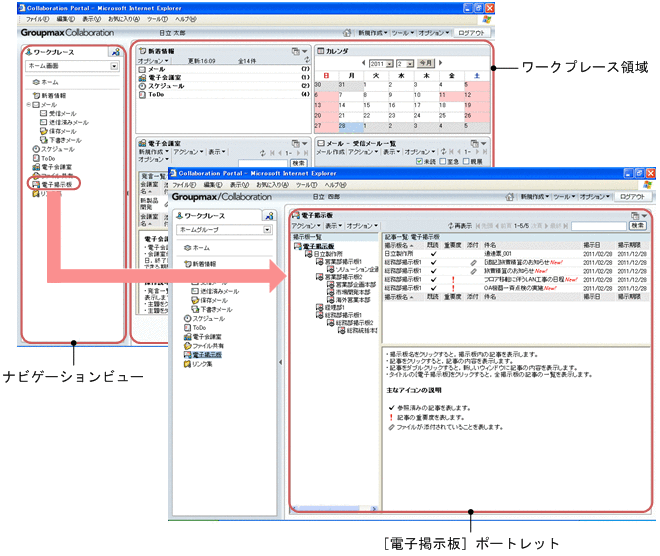Click portlet window icon in 電子掲示板 header
Screen dimensions: 660x556
pyautogui.click(x=635, y=215)
